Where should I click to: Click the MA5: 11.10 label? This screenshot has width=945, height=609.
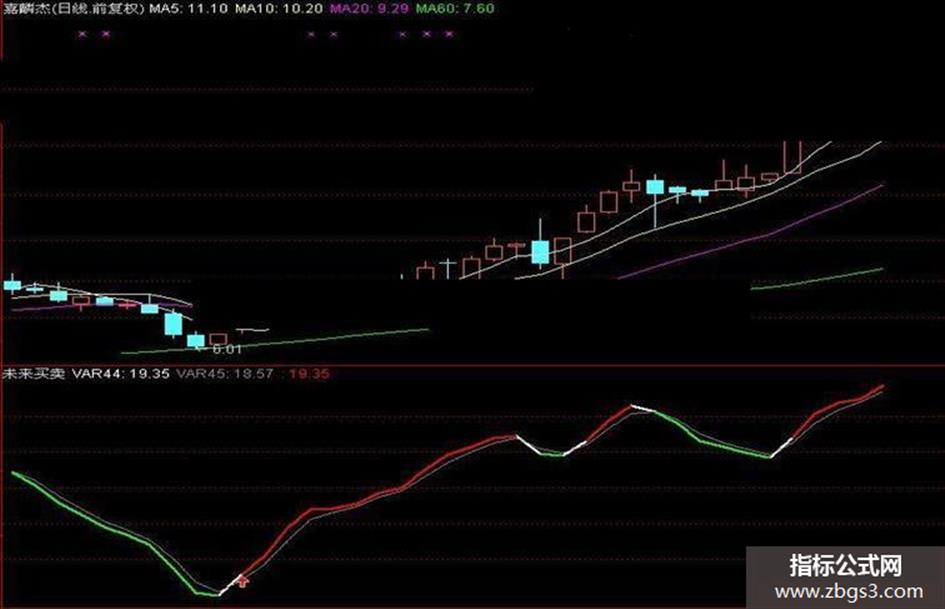coord(189,8)
